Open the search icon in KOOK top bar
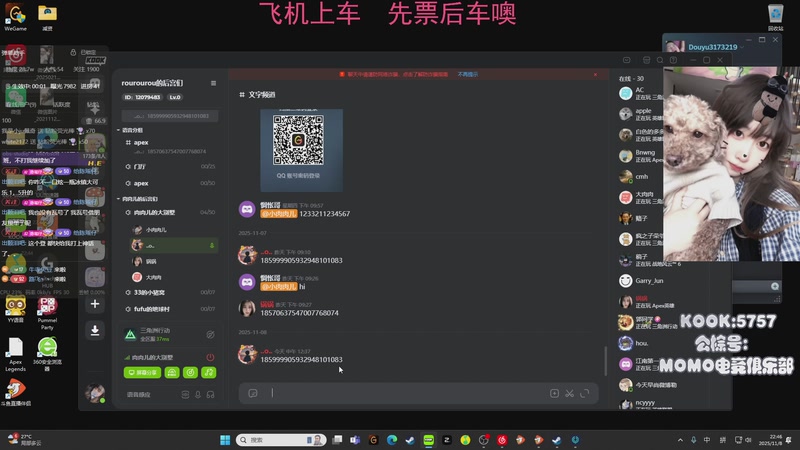 (x=660, y=60)
